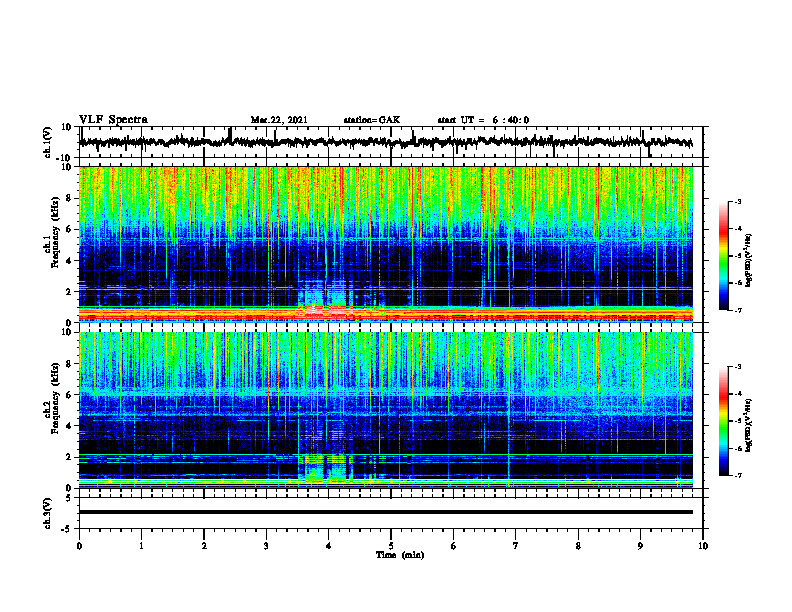Click time axis tick label "9"
Screen dimensions: 792x612
tap(640, 546)
